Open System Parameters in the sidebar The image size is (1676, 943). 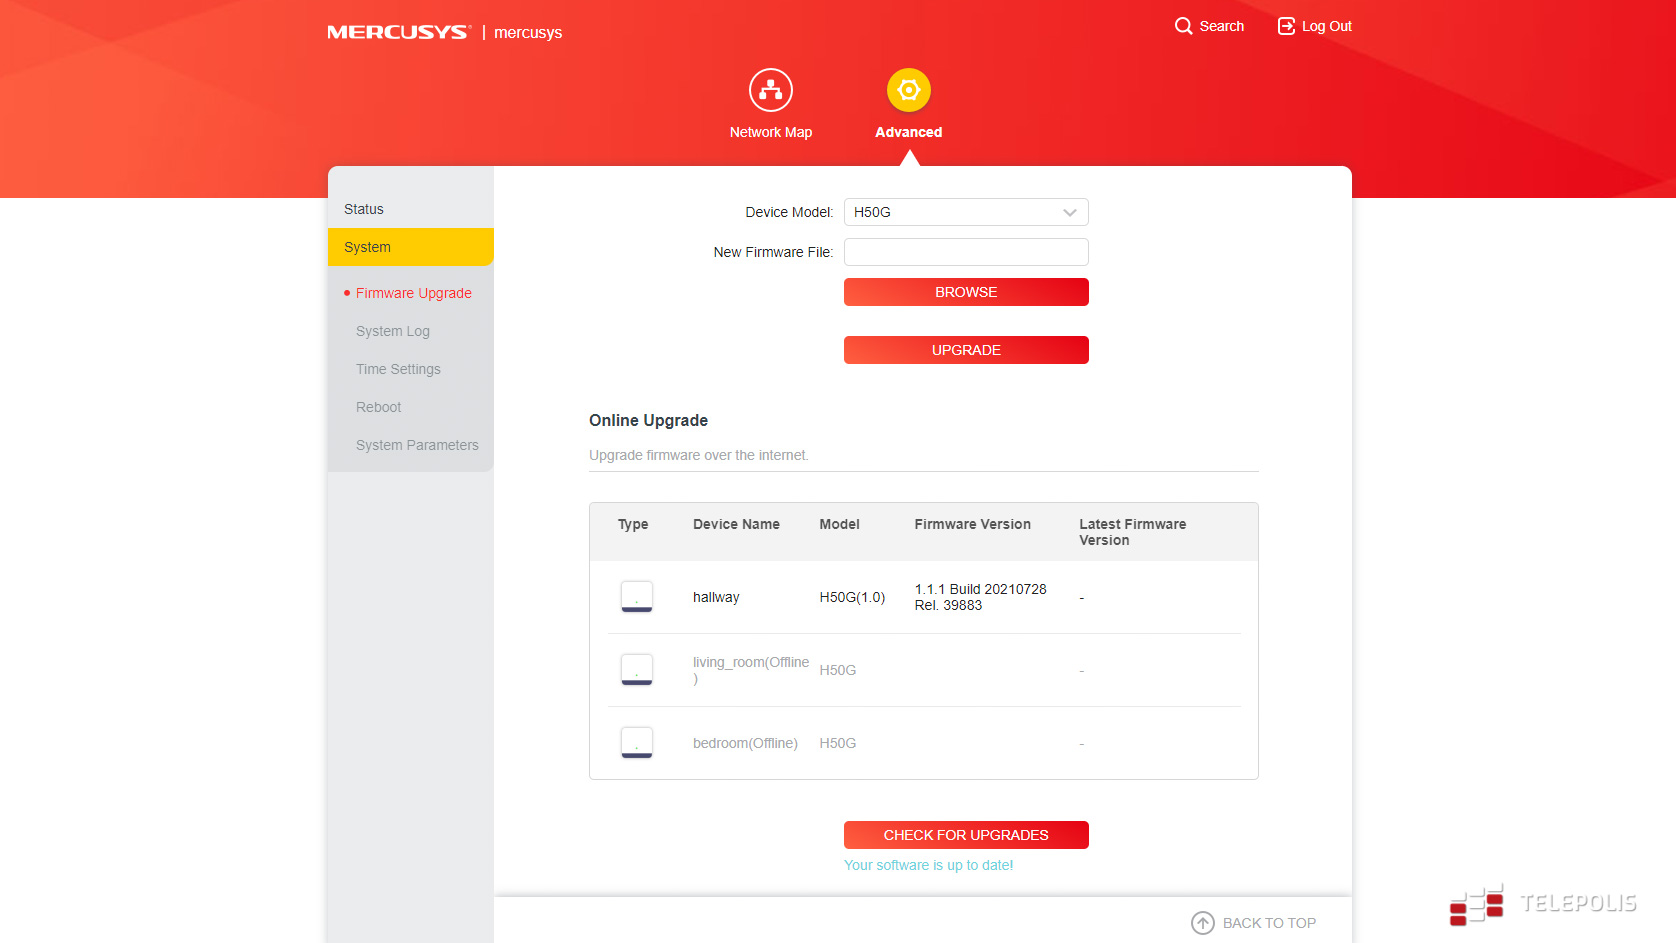tap(417, 445)
